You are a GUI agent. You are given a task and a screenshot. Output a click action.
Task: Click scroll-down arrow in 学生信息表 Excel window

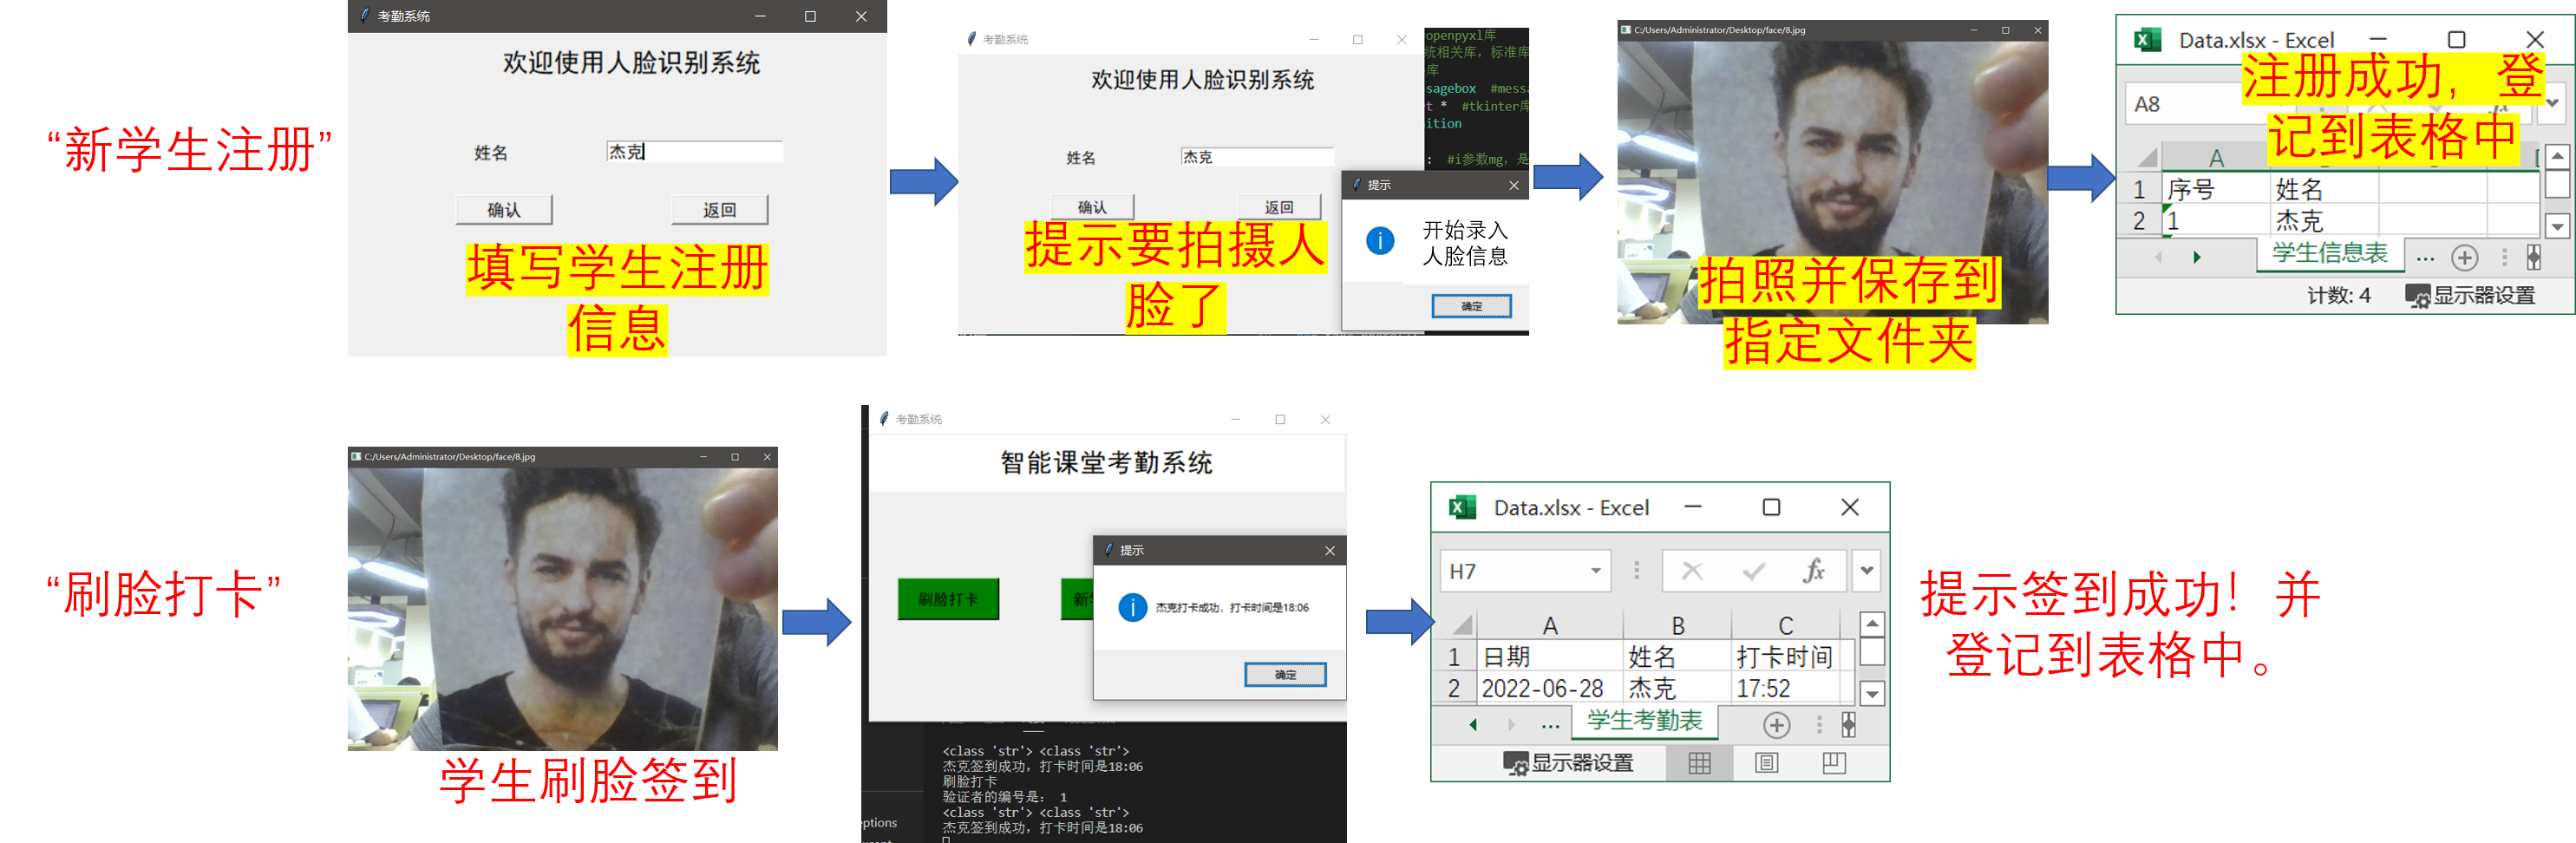[x=2557, y=226]
